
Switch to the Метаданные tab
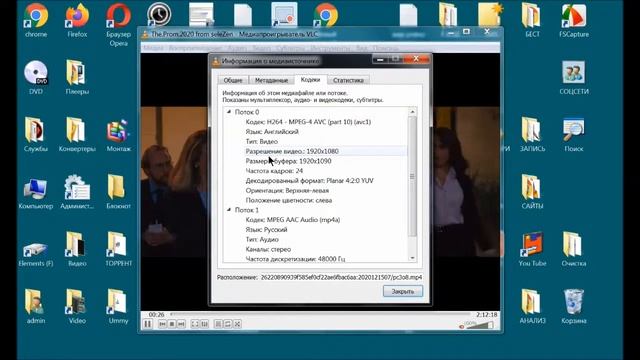[x=271, y=80]
